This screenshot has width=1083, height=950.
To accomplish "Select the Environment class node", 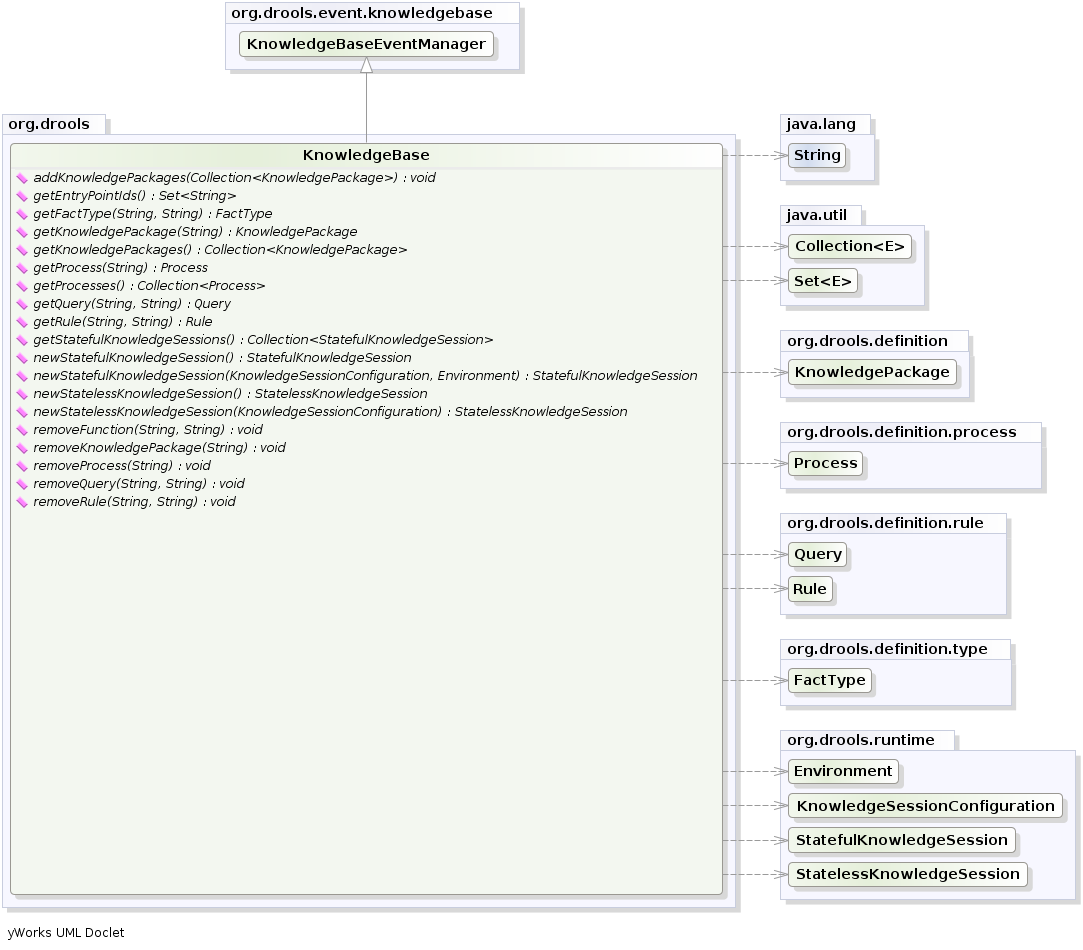I will 843,772.
